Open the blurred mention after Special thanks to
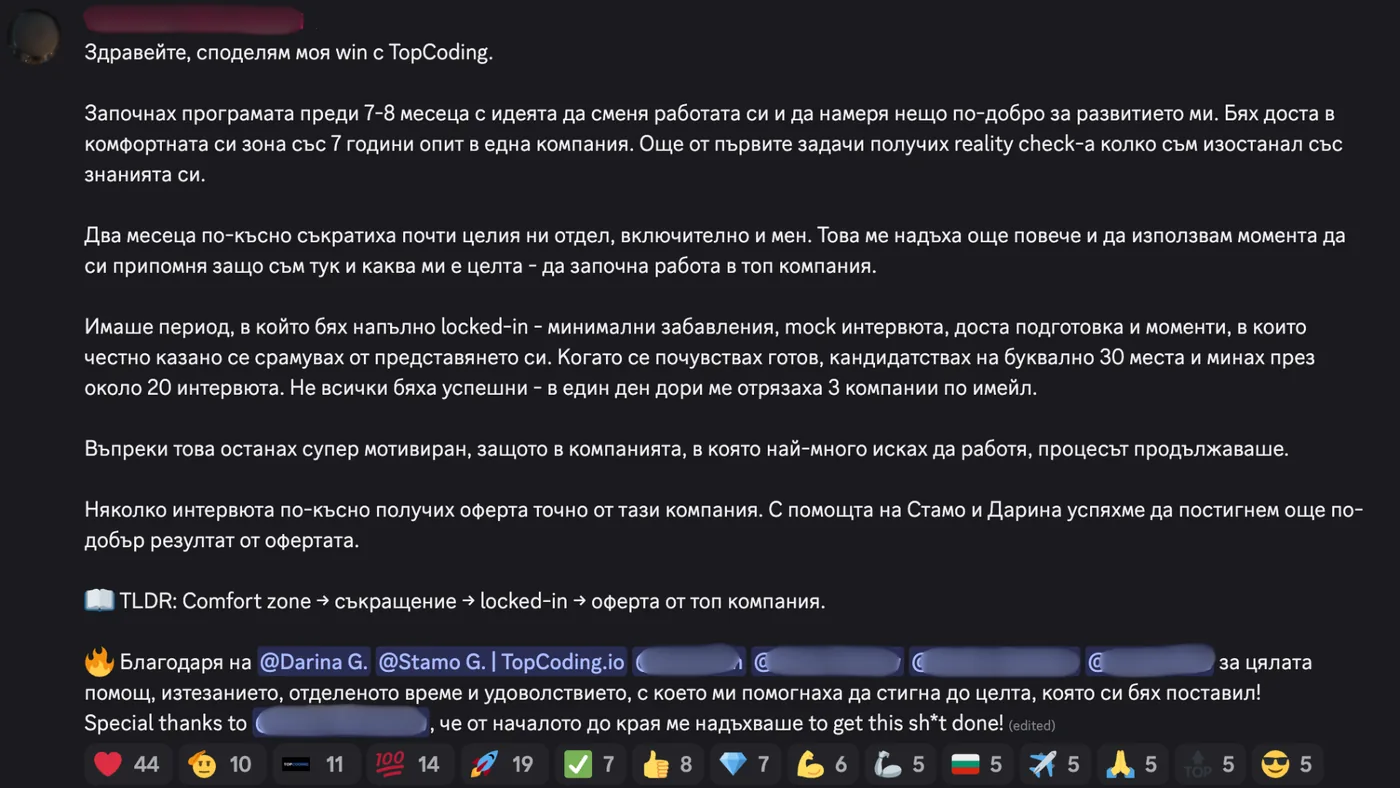1400x788 pixels. [x=341, y=722]
